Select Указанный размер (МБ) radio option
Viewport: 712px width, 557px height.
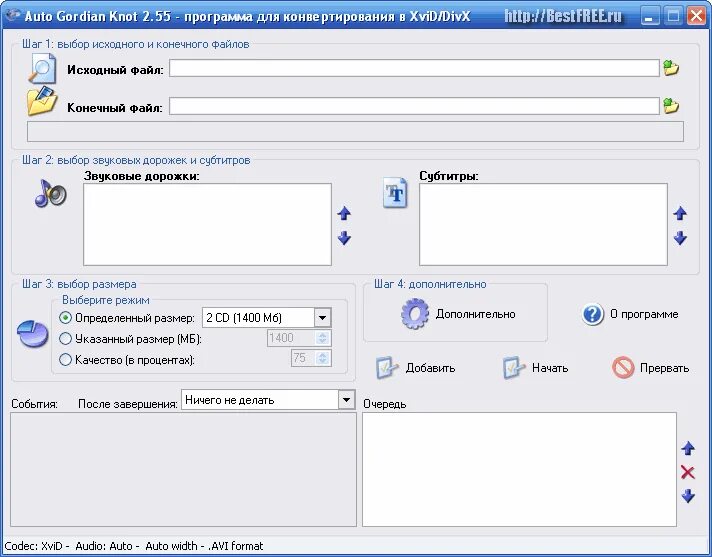tap(65, 339)
